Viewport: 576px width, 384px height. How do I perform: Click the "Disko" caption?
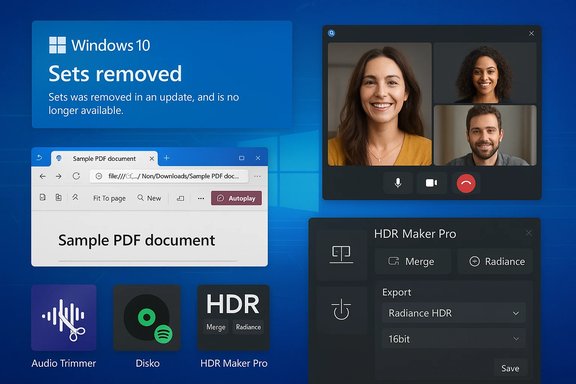click(147, 363)
